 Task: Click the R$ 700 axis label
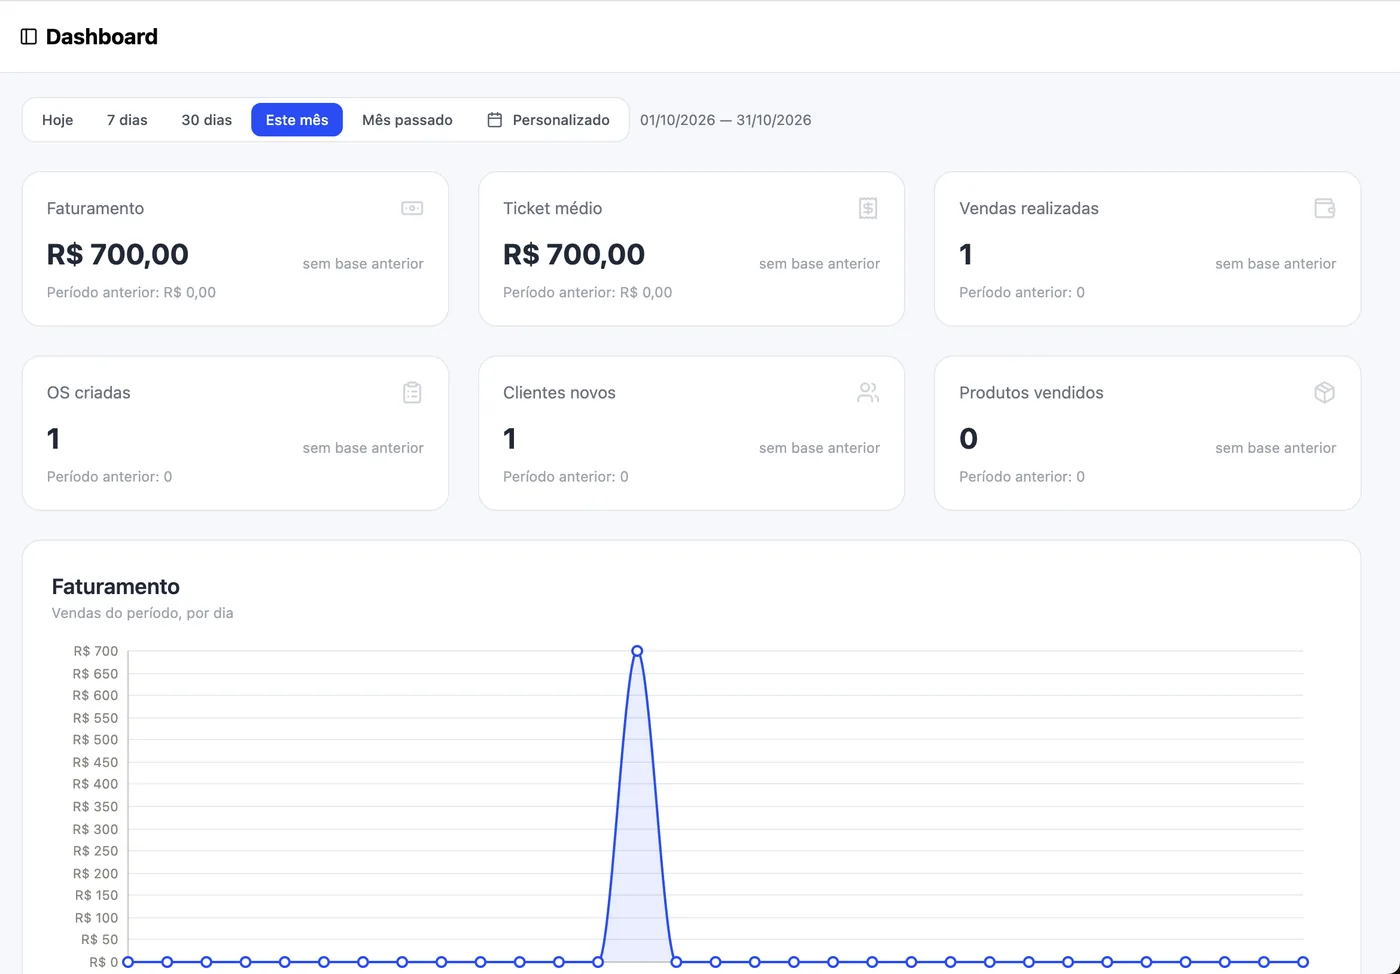click(x=95, y=651)
